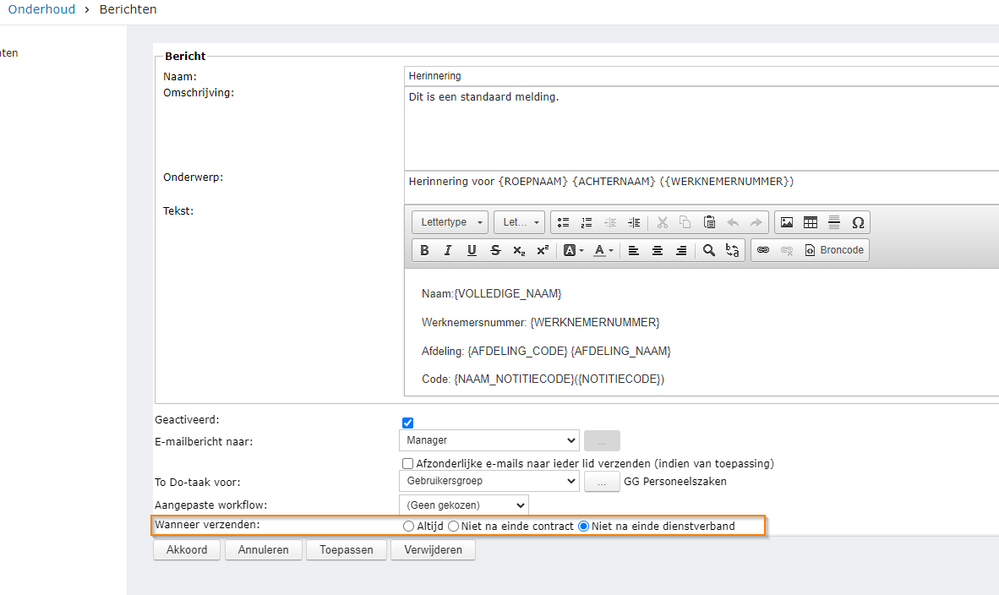Cut selected text with scissors icon

click(x=663, y=222)
